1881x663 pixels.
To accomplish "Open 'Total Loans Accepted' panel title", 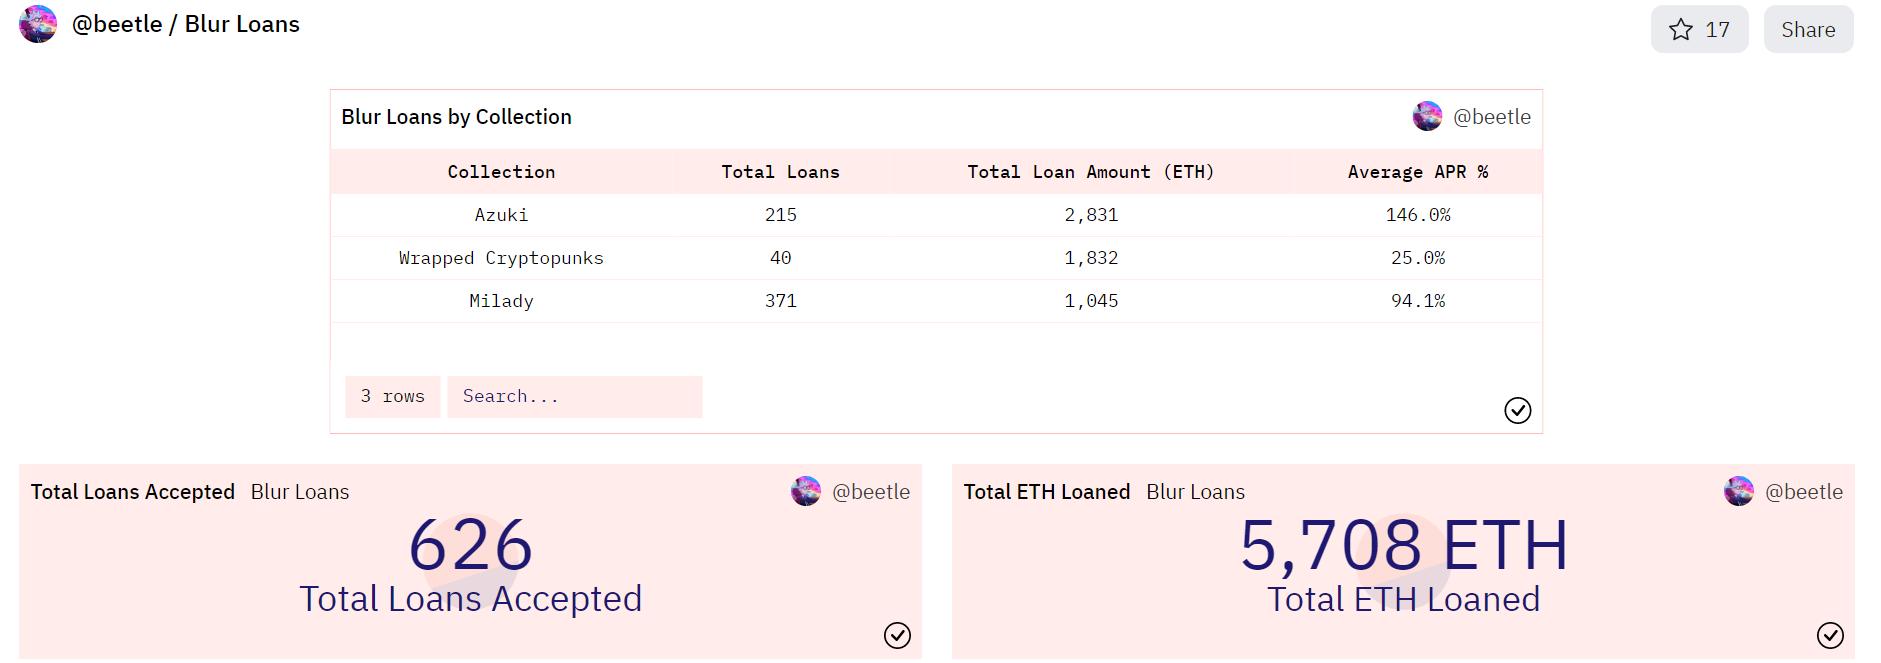I will point(132,491).
